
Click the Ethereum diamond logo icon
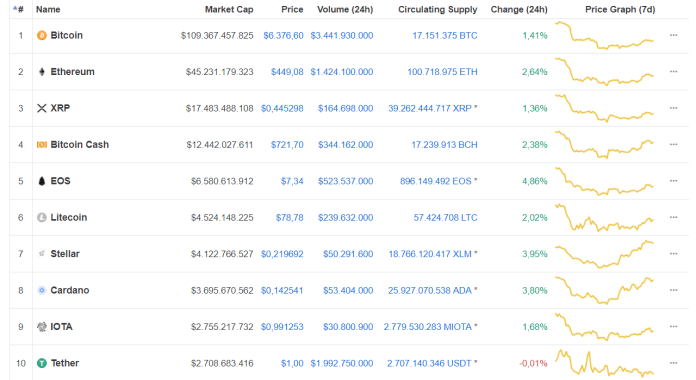(x=42, y=72)
